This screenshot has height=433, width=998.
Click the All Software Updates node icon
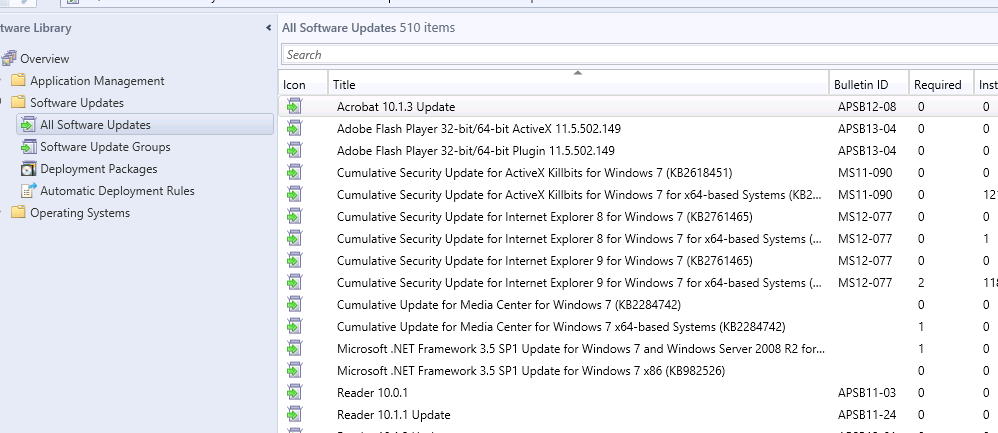(x=29, y=125)
